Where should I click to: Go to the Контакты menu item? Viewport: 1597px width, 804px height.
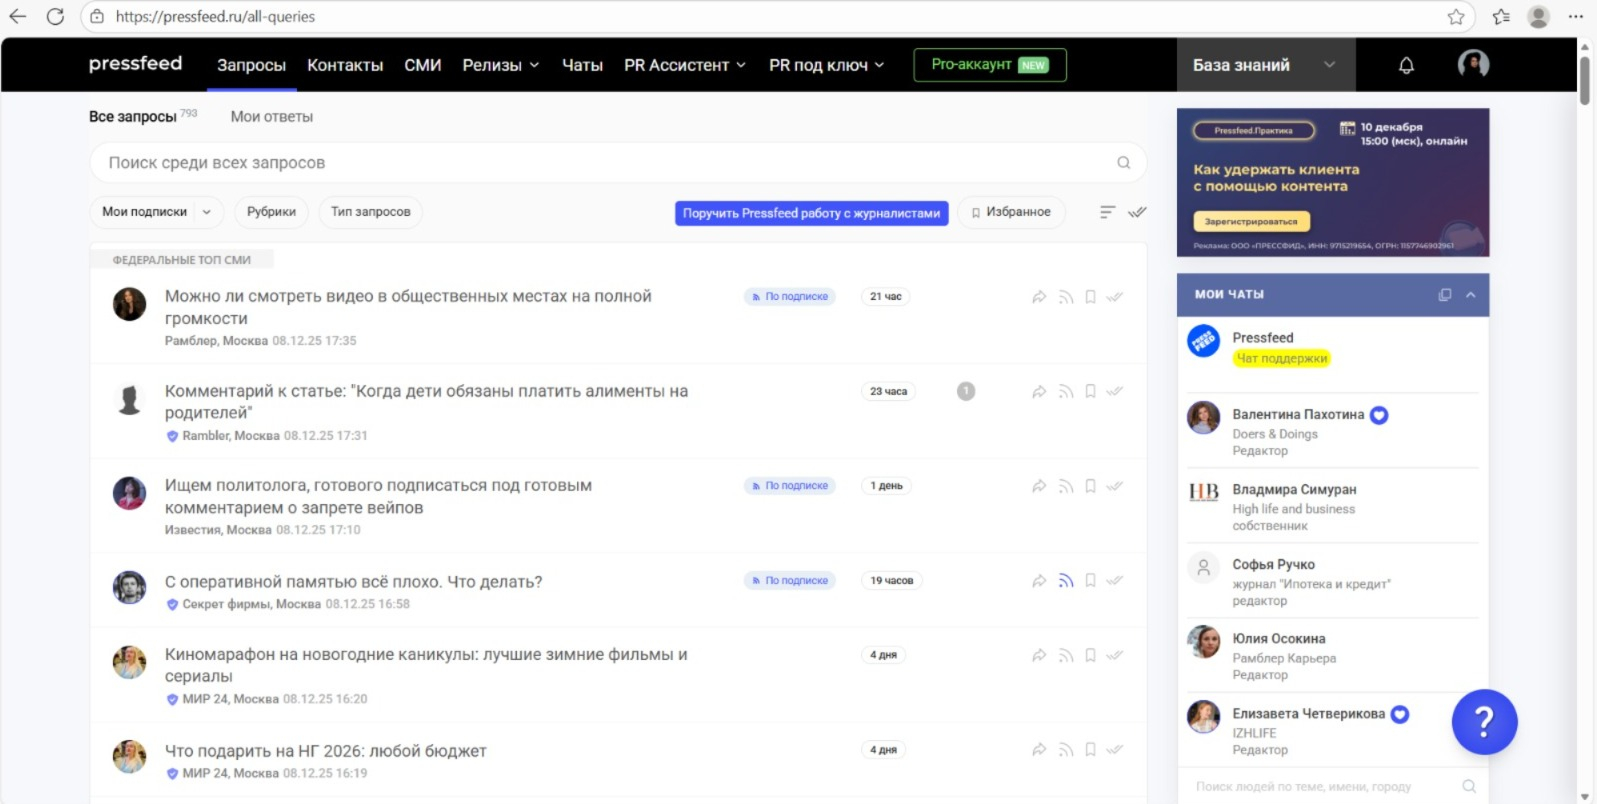[x=345, y=65]
